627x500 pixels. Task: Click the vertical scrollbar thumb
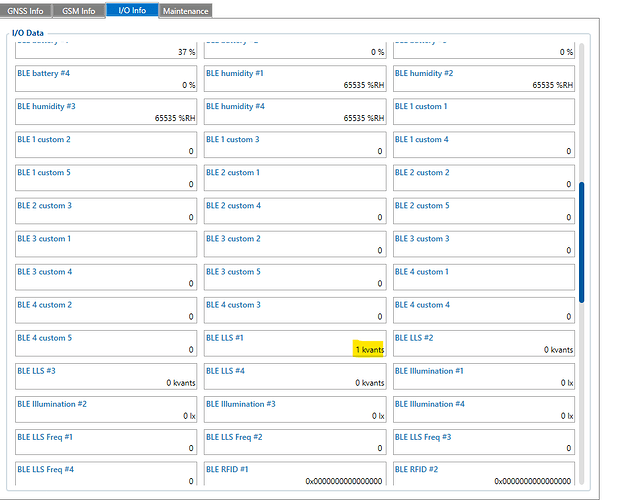click(x=582, y=240)
